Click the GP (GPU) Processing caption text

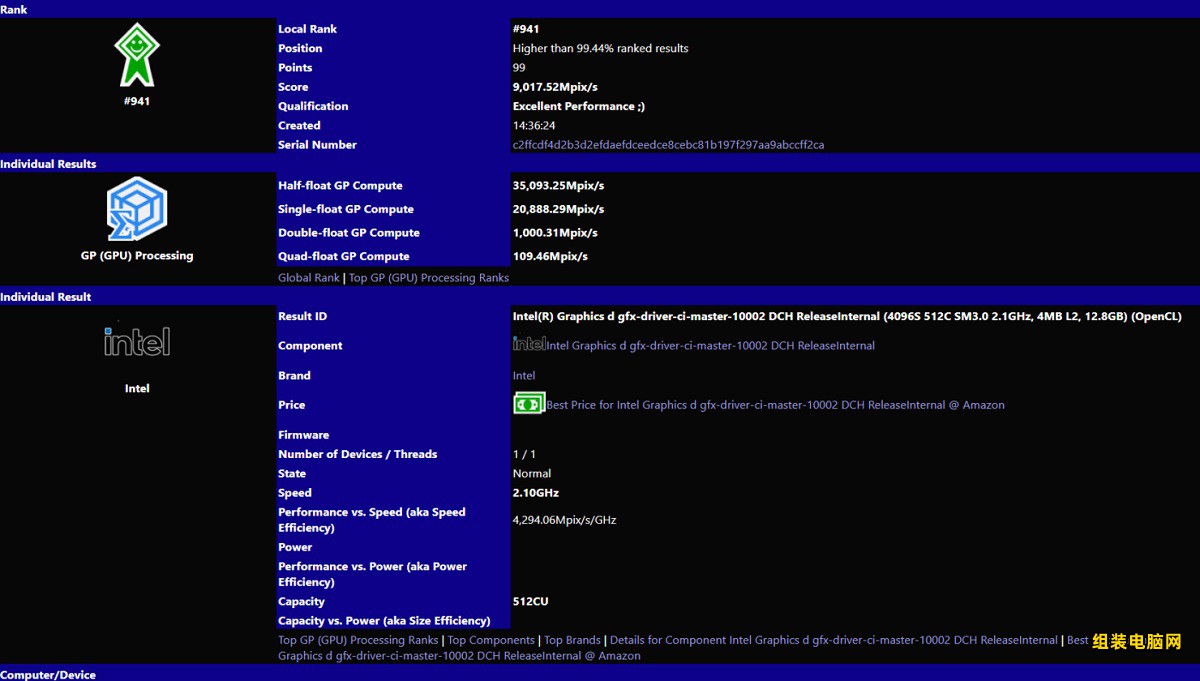pos(137,255)
